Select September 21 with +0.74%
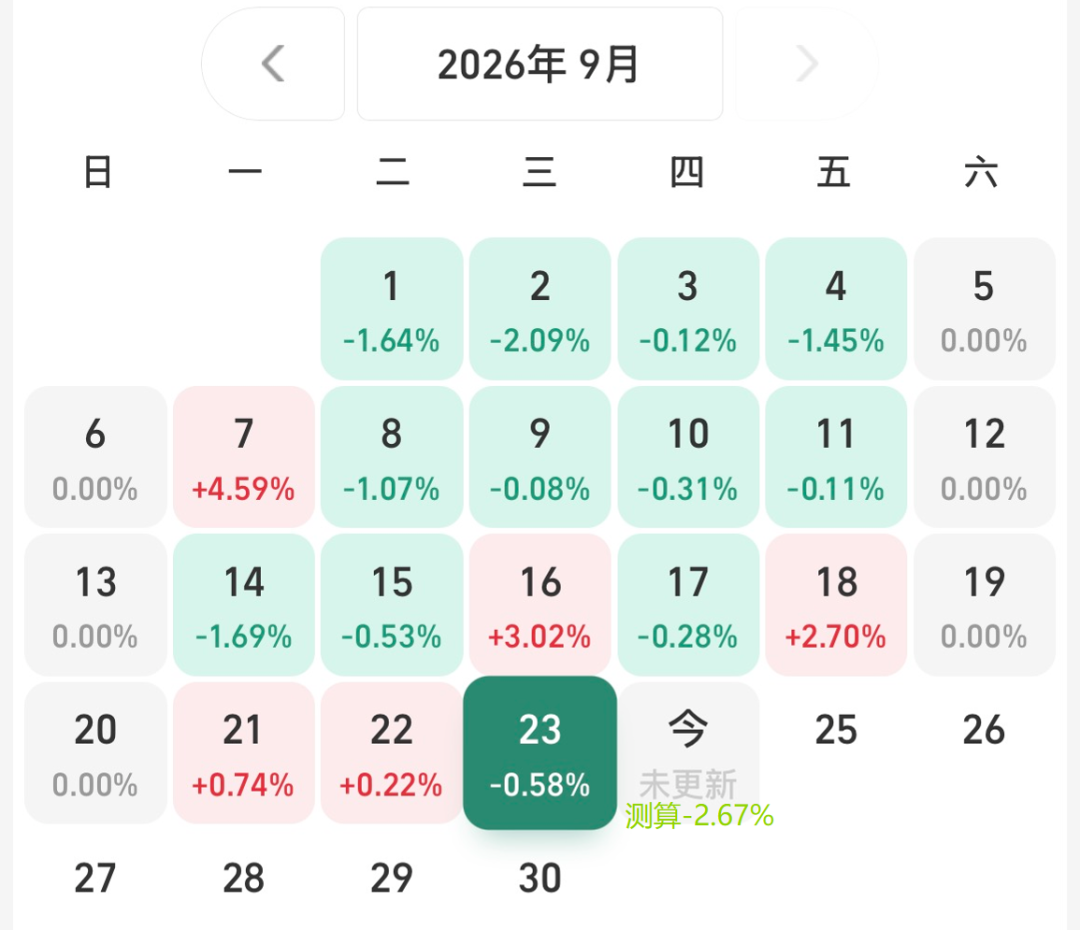Screen dimensions: 1080x930 [x=244, y=753]
